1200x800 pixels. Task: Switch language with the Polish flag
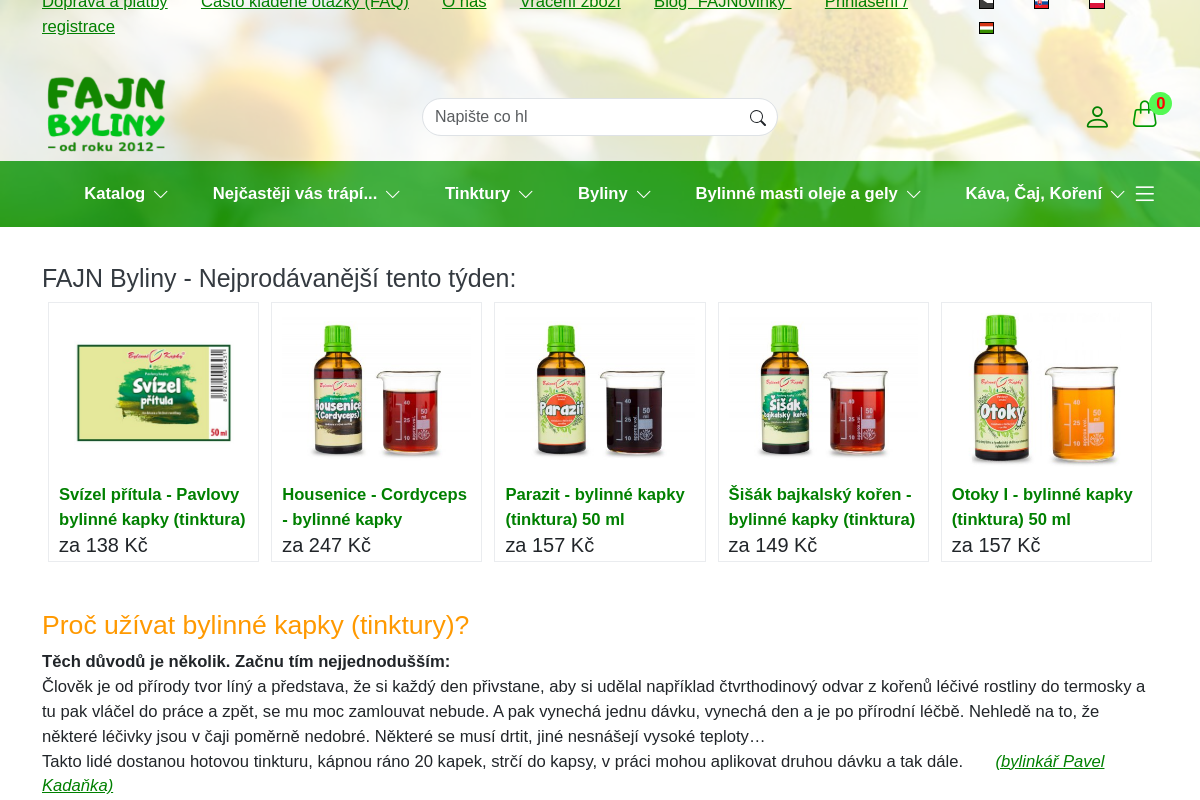point(1097,4)
